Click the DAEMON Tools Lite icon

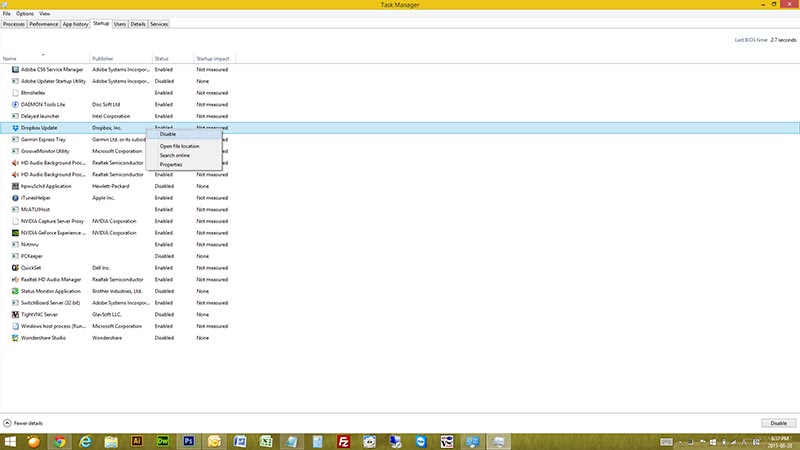[15, 105]
